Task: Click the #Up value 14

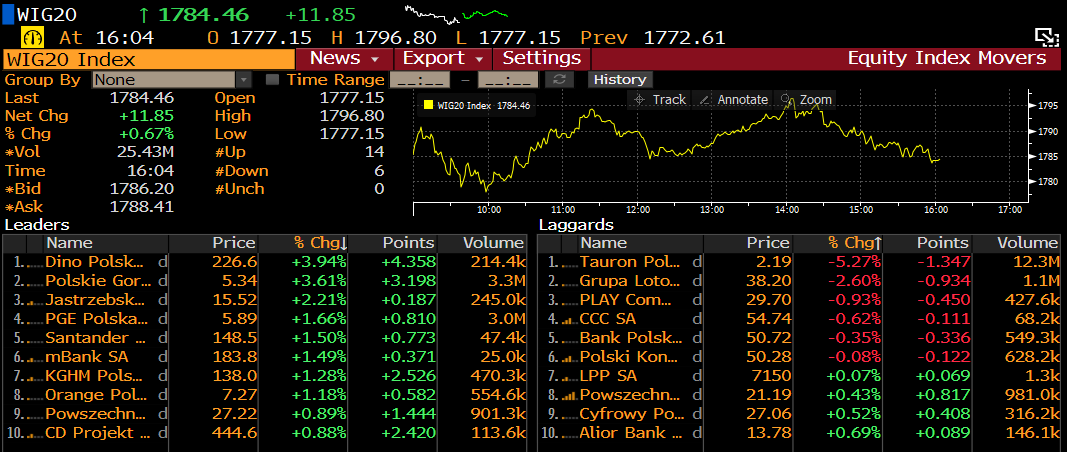Action: point(374,152)
